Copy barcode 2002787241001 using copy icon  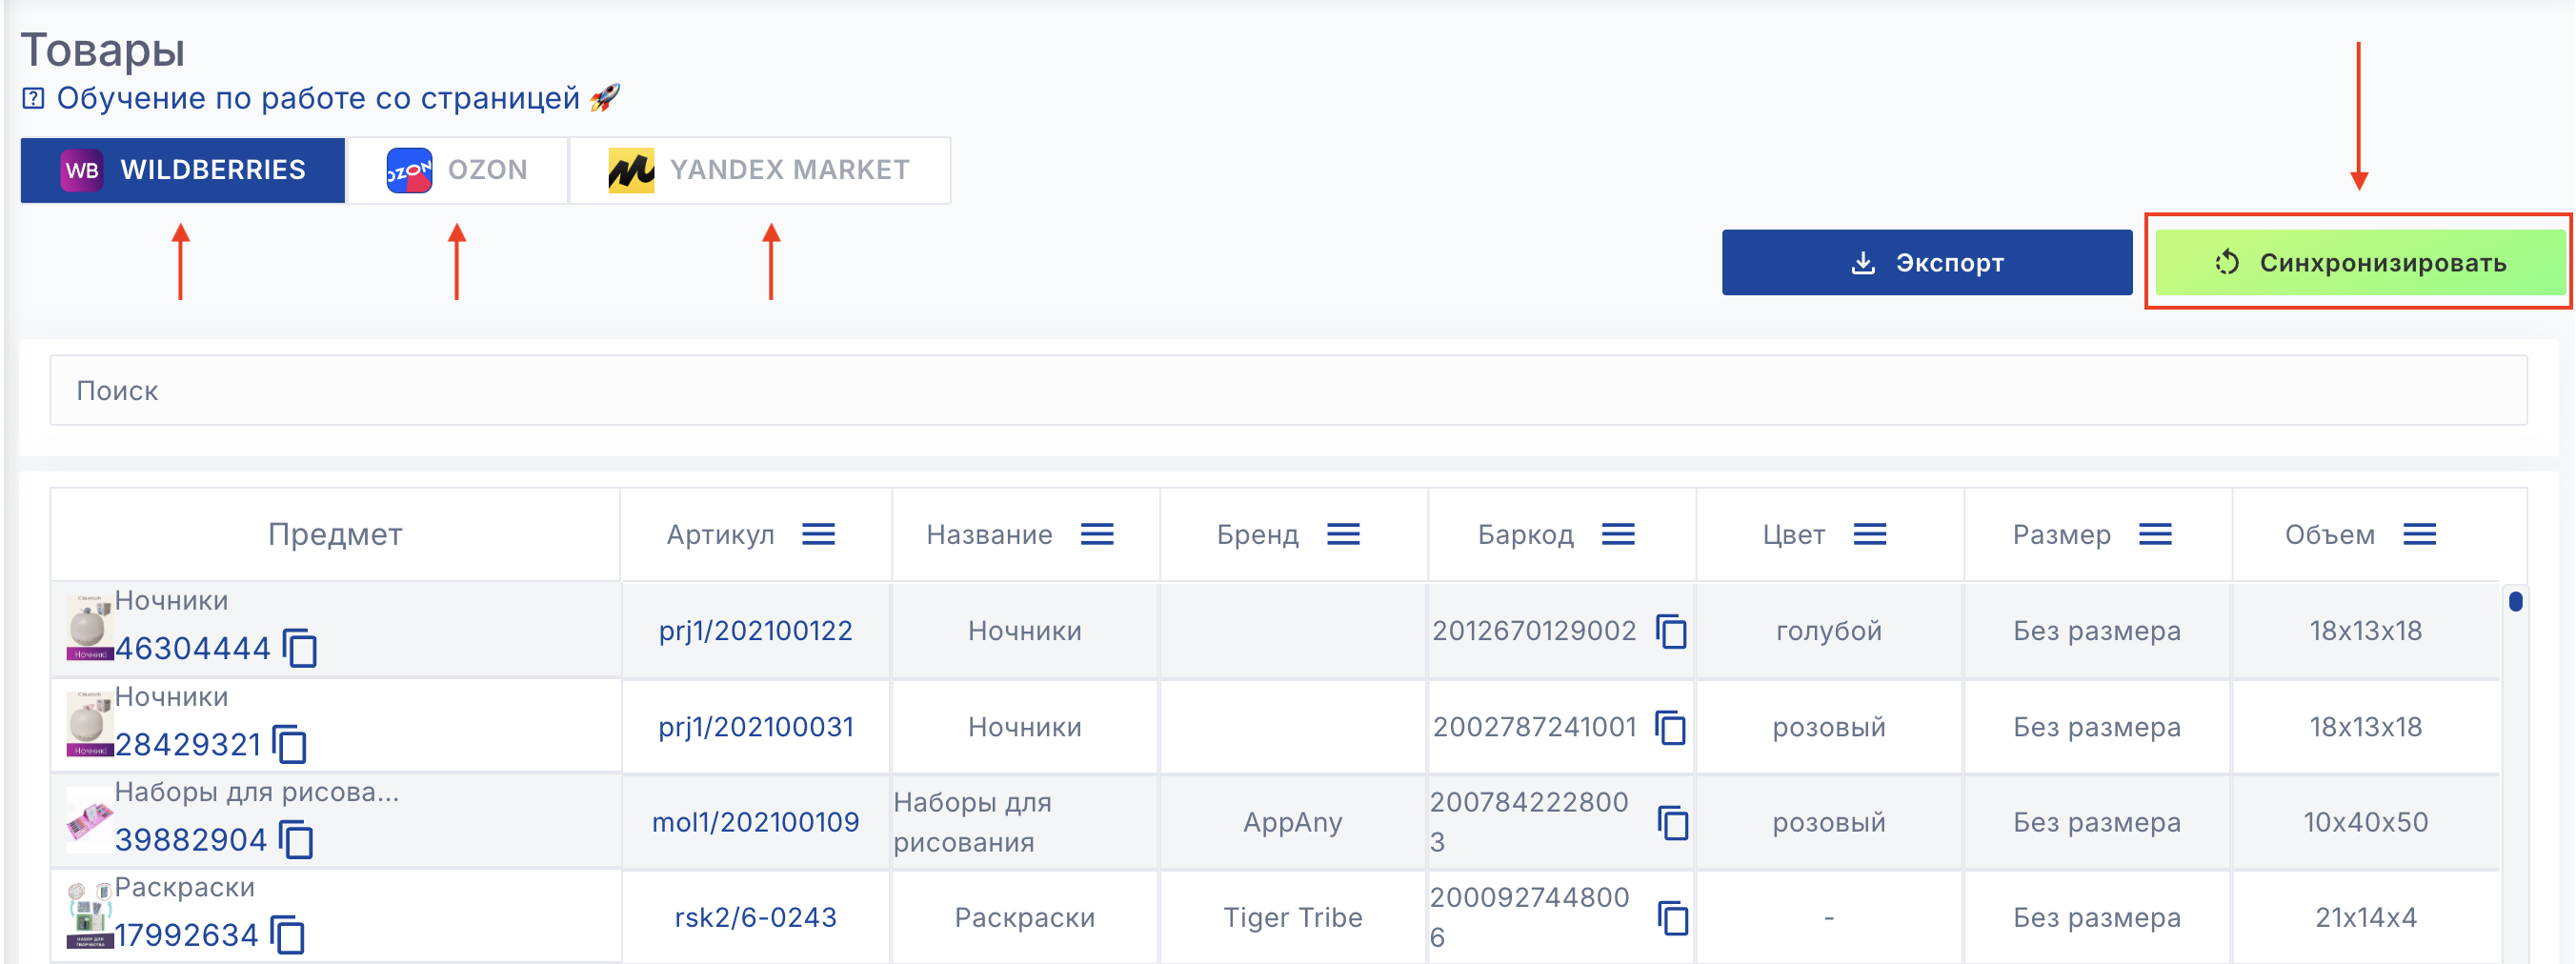pos(1671,727)
